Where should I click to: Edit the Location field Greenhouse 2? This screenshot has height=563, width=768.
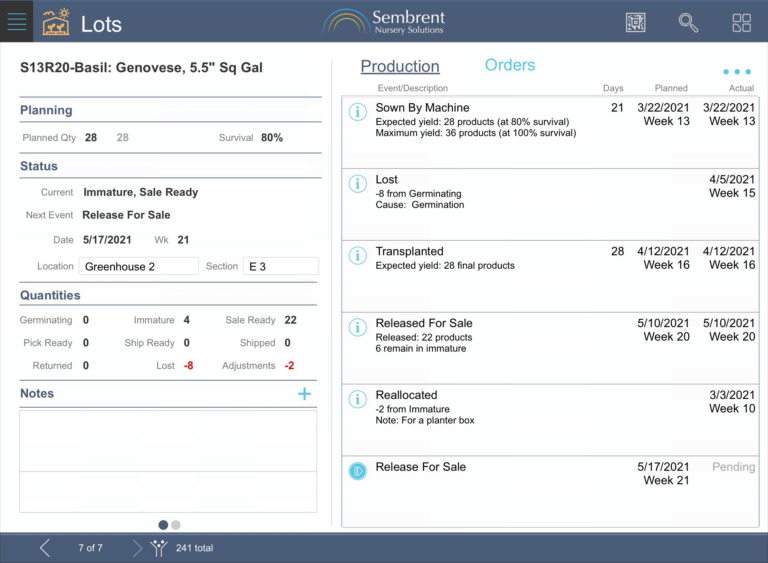pyautogui.click(x=139, y=266)
